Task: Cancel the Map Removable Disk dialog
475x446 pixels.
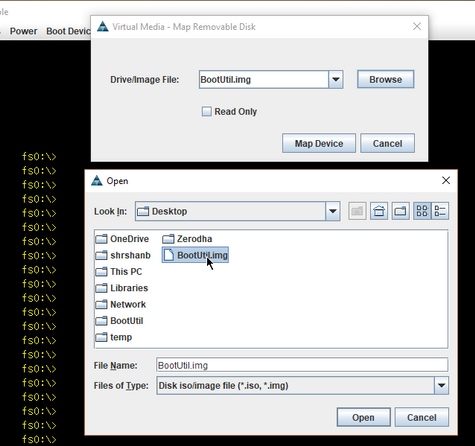Action: click(x=388, y=143)
